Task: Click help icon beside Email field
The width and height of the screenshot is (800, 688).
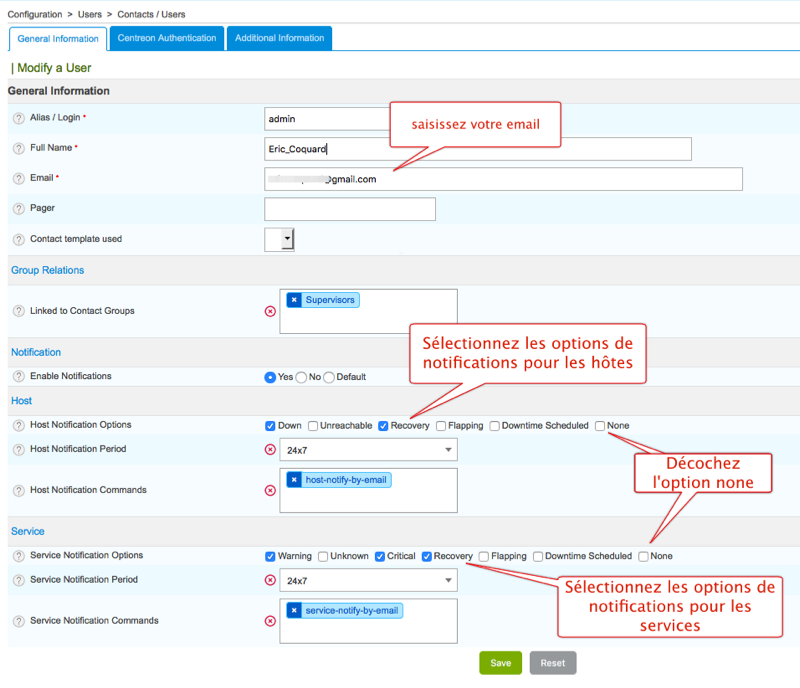Action: [x=19, y=178]
